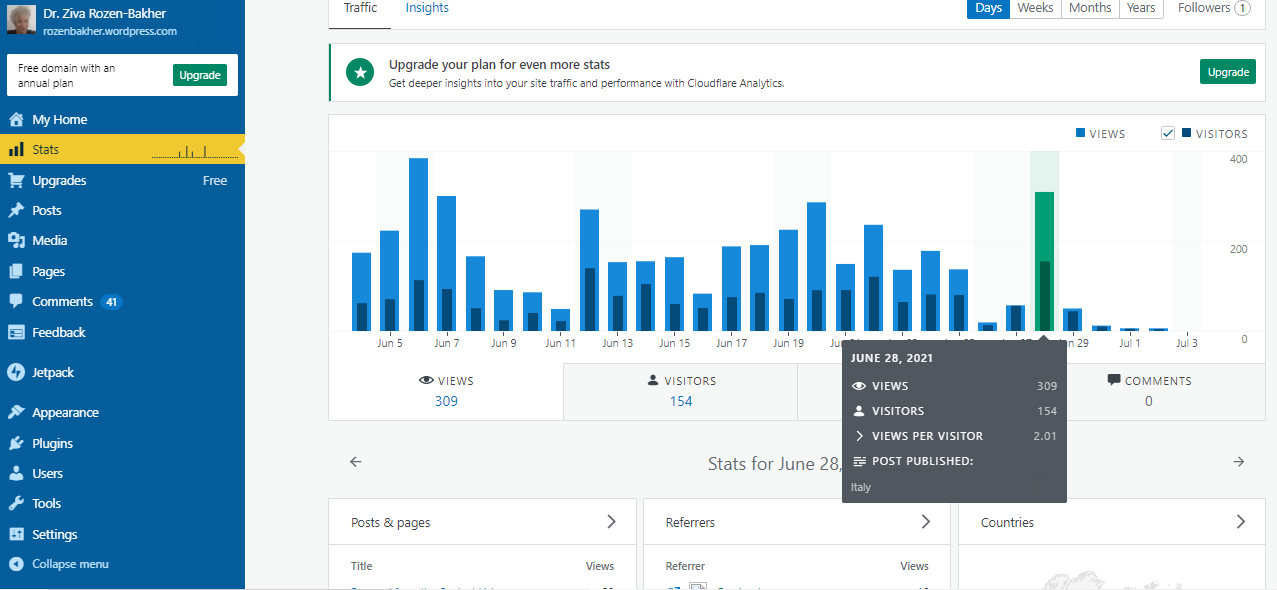The height and width of the screenshot is (590, 1277).
Task: Click the Stats bar-chart icon
Action: 16,149
